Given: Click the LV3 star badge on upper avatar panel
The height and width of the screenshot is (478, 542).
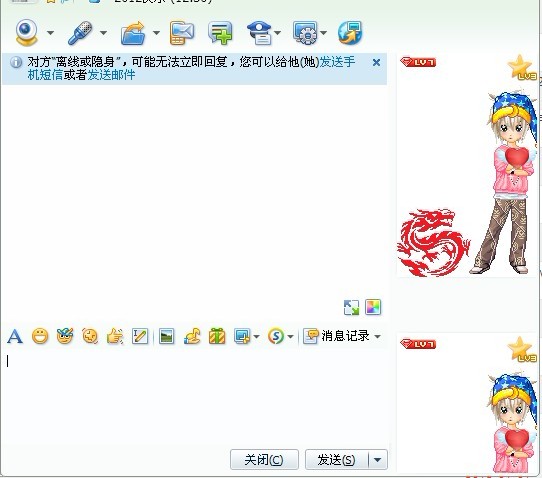Looking at the screenshot, I should [522, 68].
